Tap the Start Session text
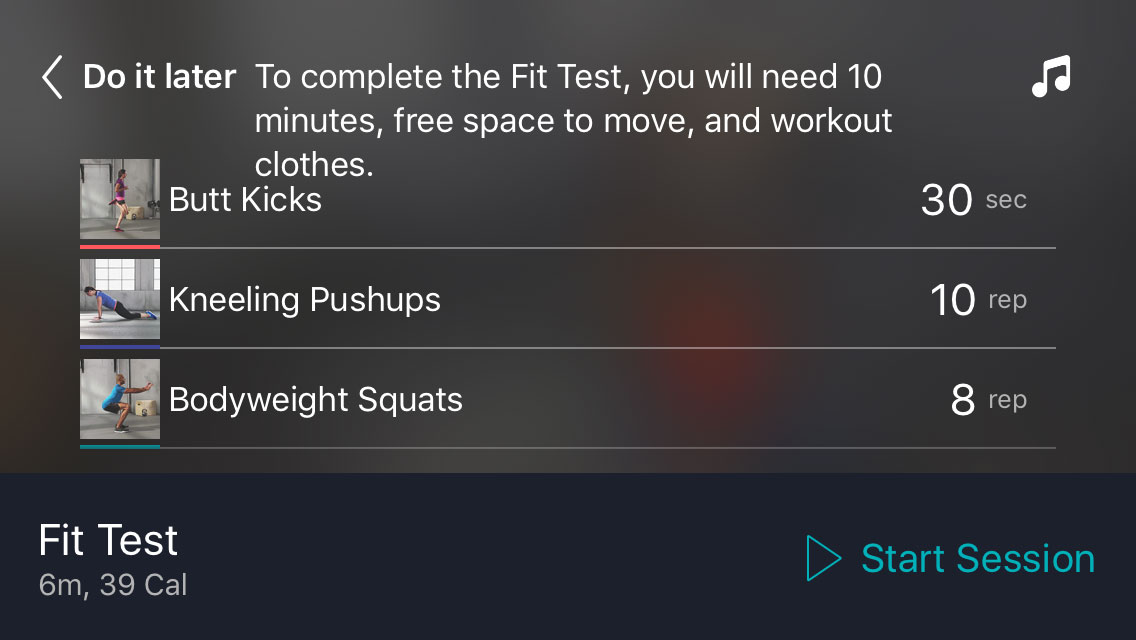 coord(977,559)
